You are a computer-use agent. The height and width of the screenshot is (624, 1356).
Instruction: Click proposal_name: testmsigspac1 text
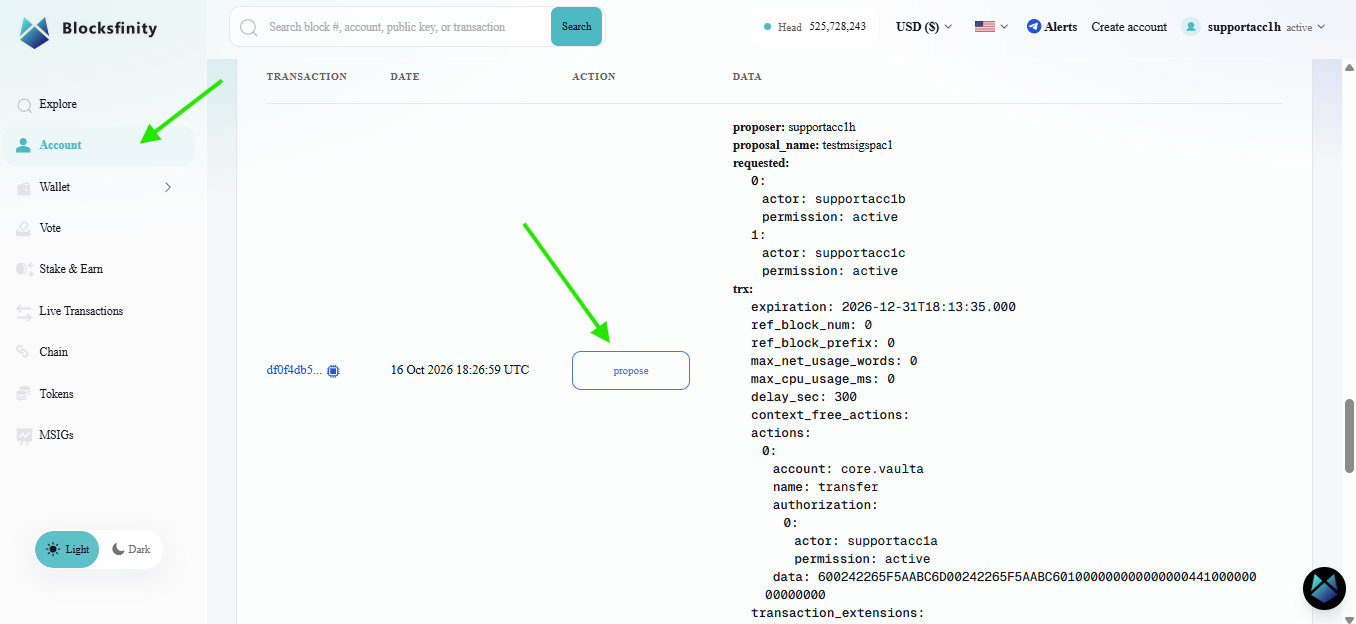click(x=812, y=145)
